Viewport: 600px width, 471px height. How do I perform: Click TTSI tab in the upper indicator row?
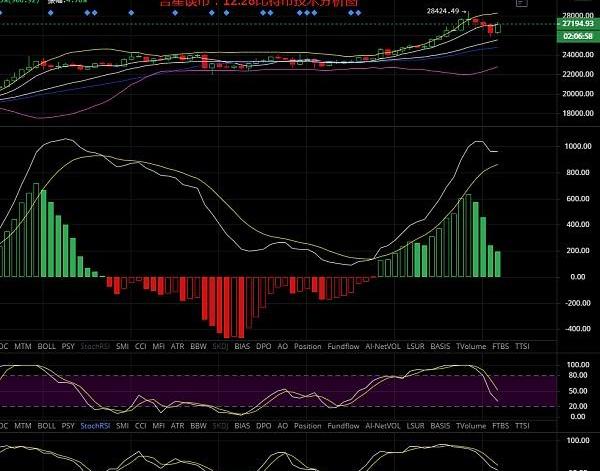[x=522, y=346]
